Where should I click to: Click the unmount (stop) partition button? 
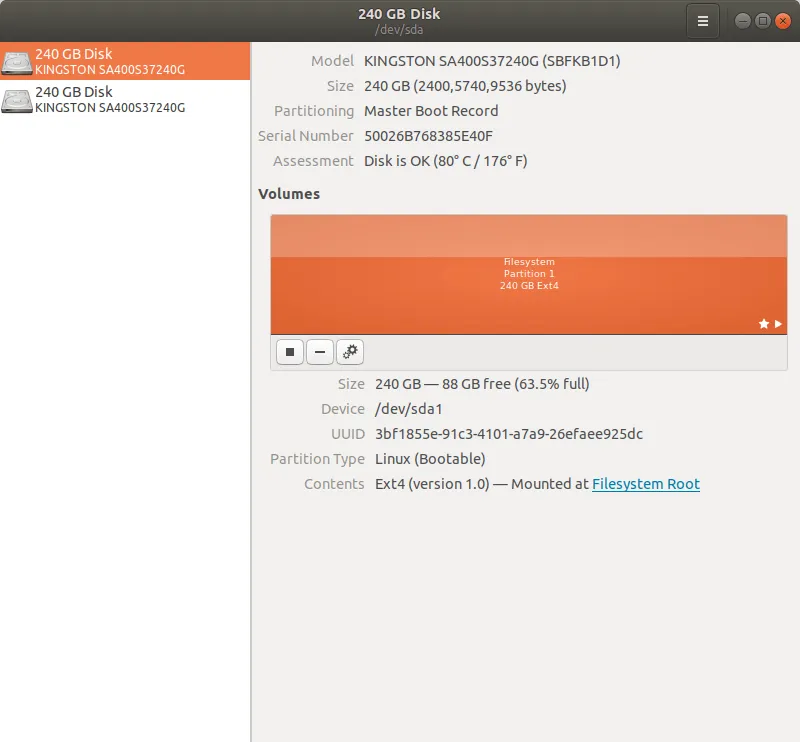(x=290, y=352)
